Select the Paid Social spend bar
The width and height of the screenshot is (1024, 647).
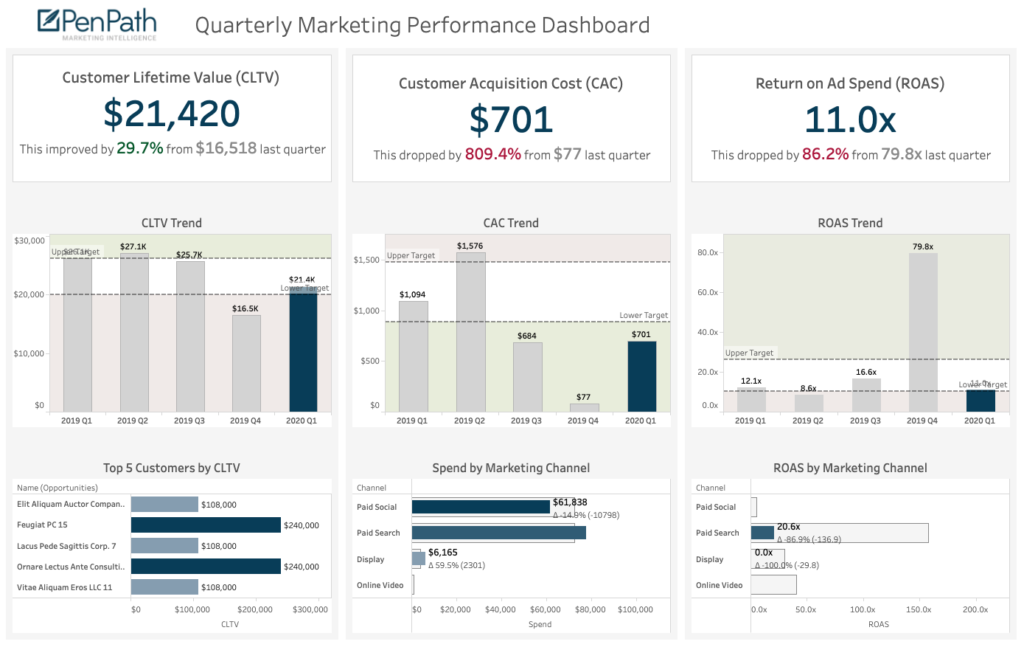coord(480,507)
